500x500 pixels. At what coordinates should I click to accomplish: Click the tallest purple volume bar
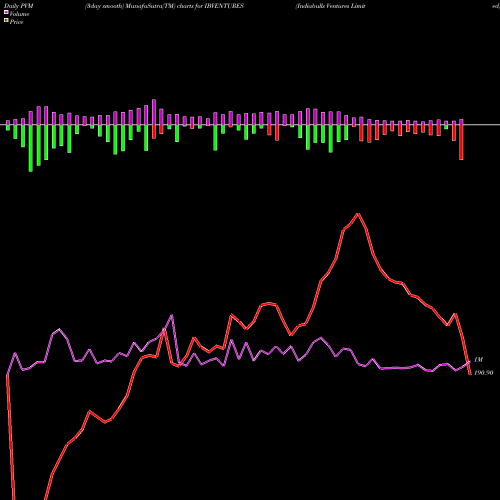point(154,112)
